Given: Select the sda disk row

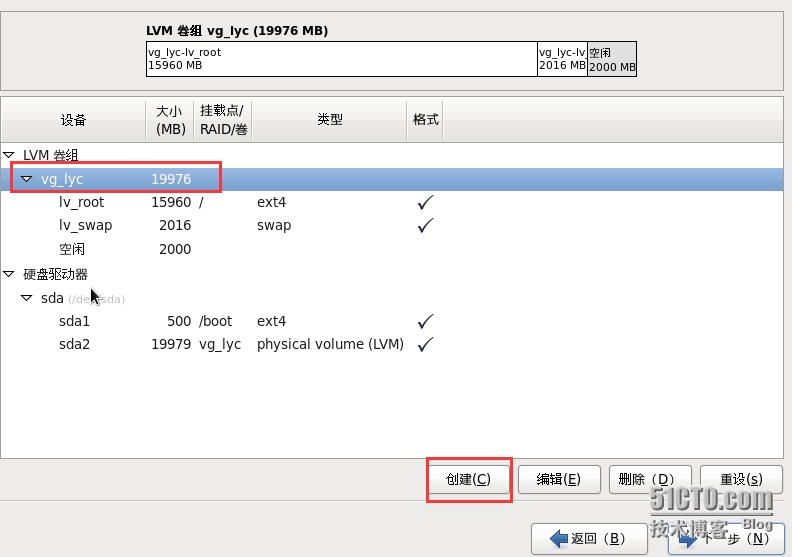Looking at the screenshot, I should (x=392, y=298).
